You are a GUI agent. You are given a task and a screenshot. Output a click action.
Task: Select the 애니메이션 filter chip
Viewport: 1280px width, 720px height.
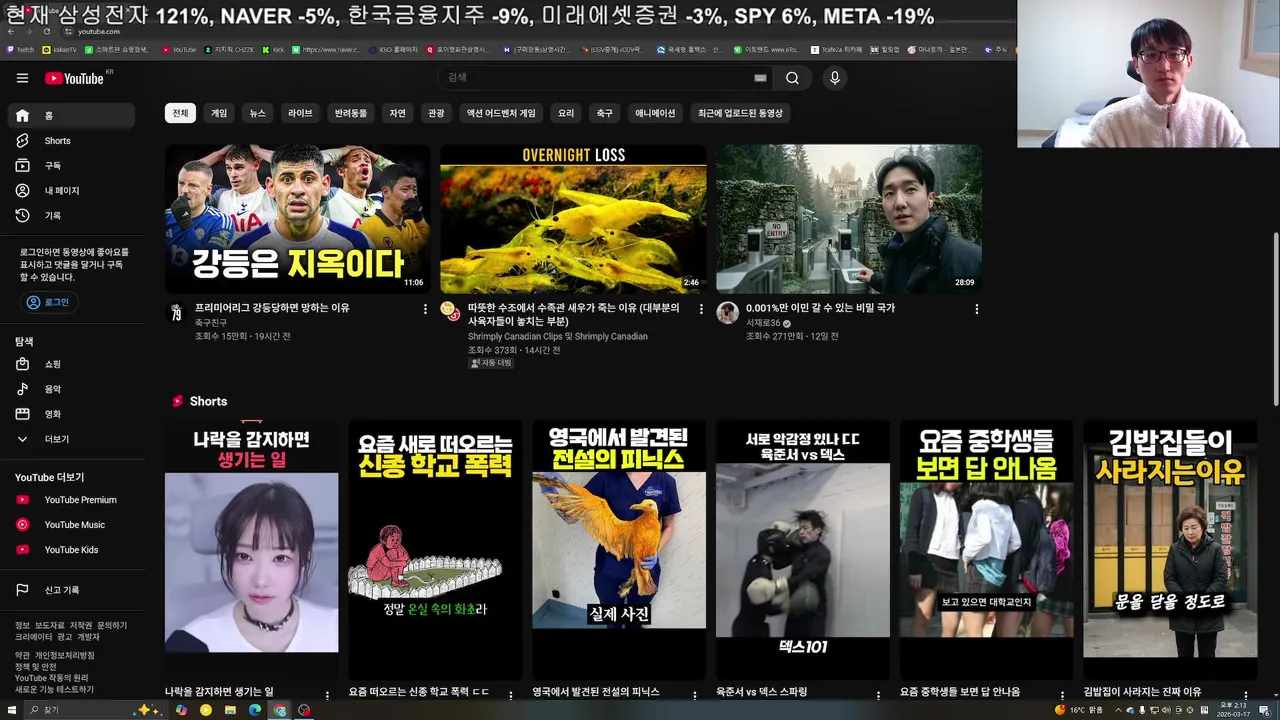click(x=655, y=113)
